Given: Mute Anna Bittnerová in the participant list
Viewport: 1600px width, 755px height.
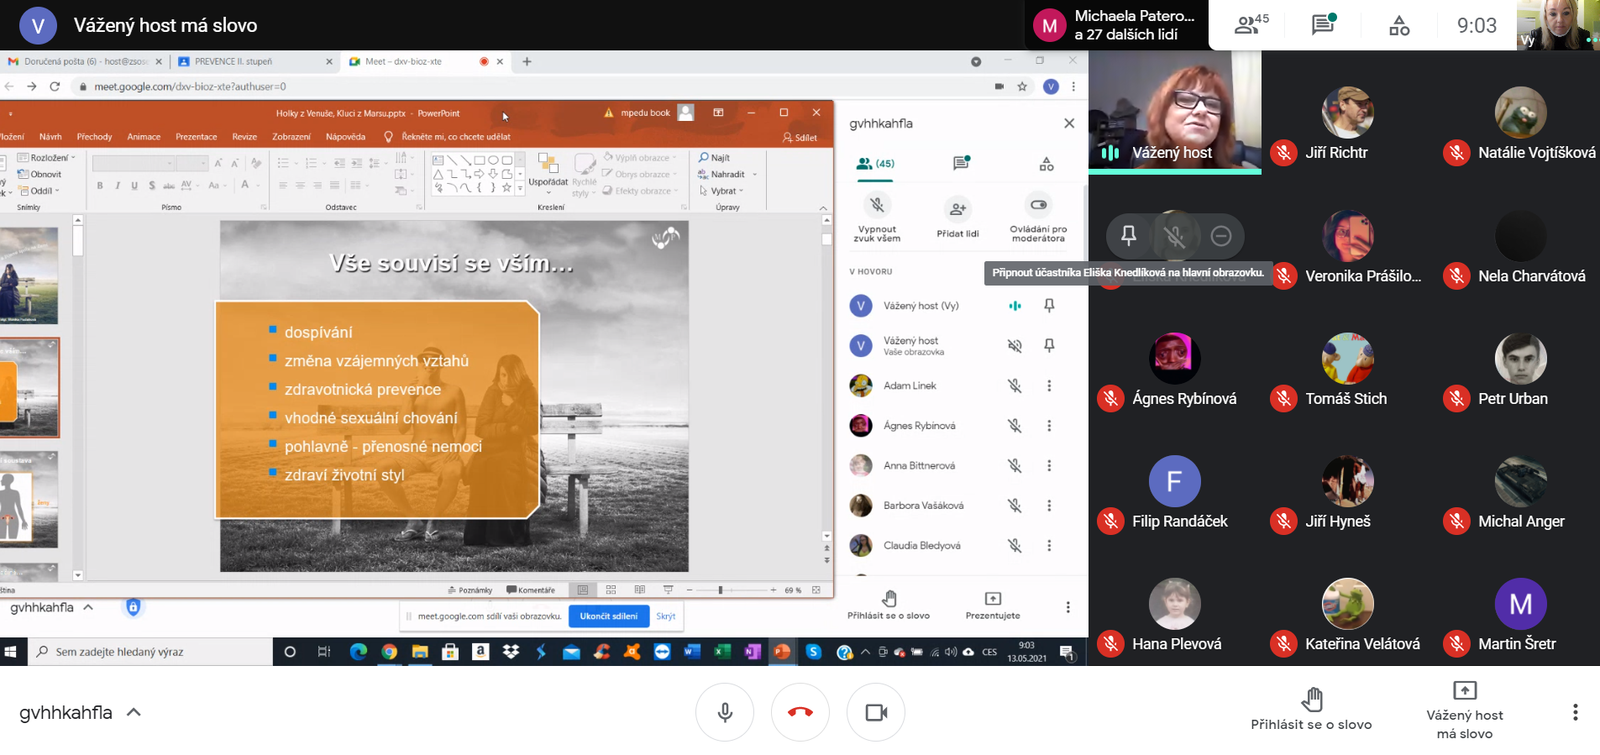Looking at the screenshot, I should [x=1014, y=465].
